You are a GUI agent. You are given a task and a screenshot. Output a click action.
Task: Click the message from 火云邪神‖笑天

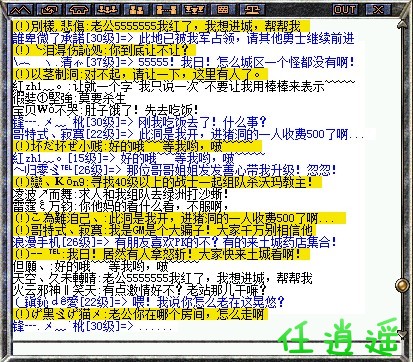139,290
